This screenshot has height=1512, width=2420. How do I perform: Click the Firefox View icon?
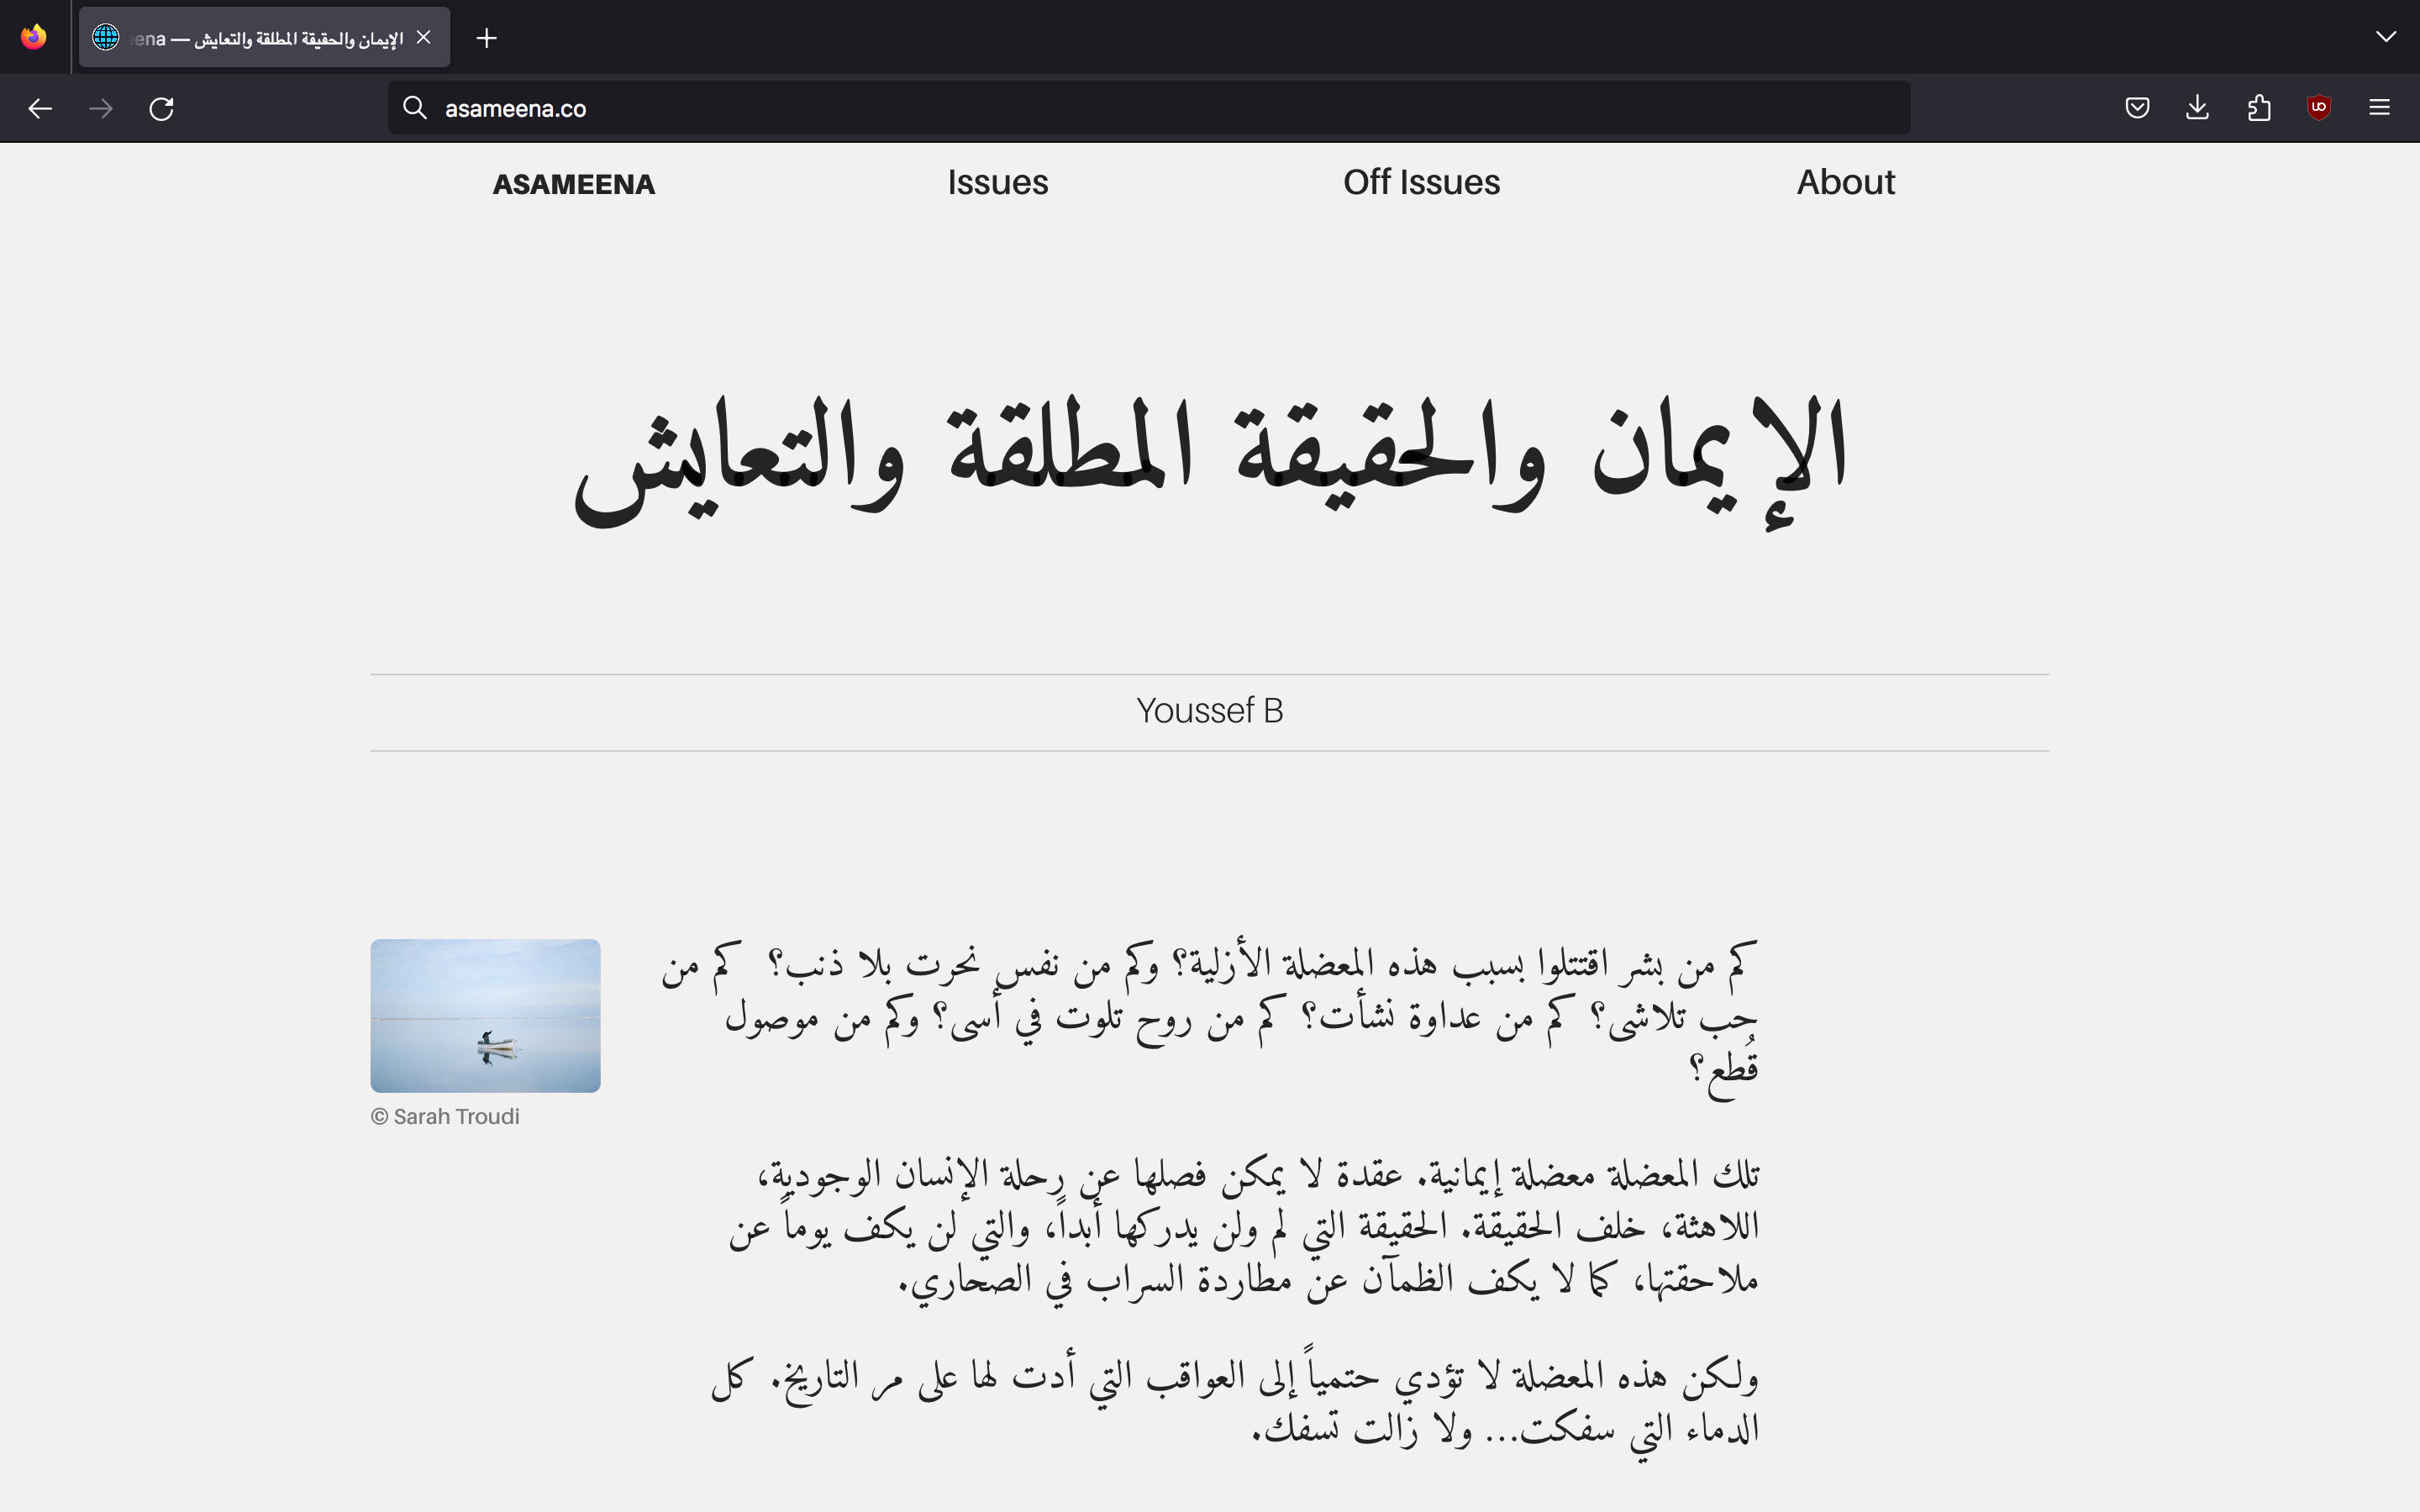[34, 38]
